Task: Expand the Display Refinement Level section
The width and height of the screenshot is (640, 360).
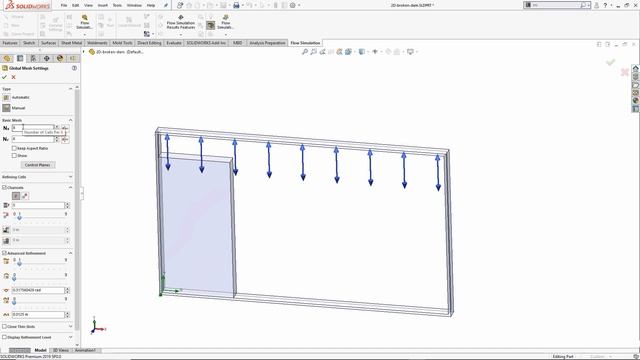Action: click(70, 337)
